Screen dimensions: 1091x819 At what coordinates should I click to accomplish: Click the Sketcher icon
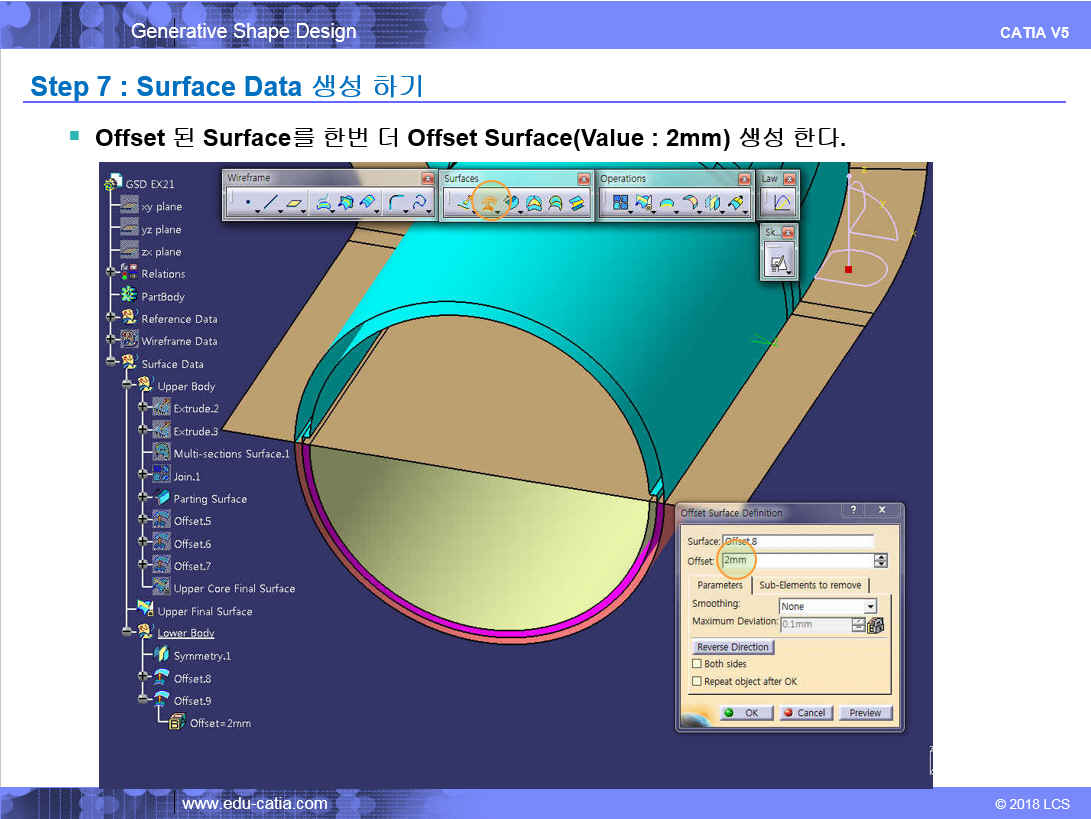click(778, 262)
